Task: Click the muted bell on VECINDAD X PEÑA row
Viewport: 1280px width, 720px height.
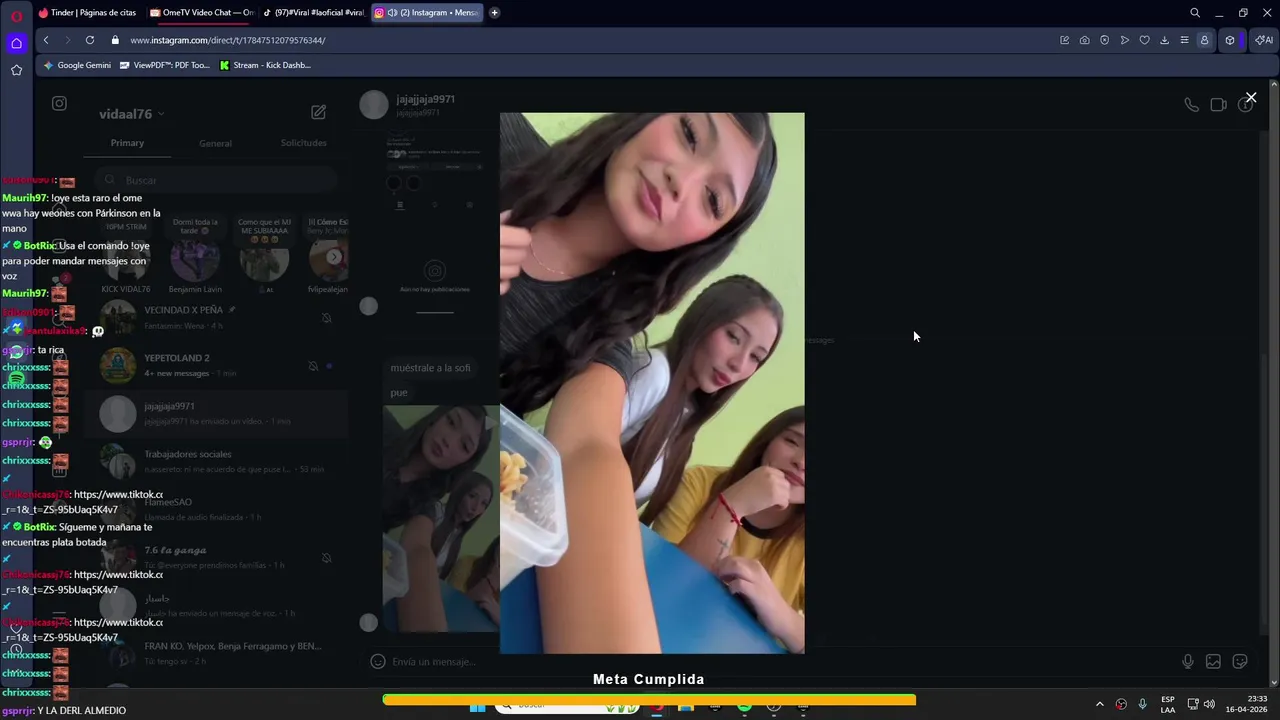Action: point(326,318)
